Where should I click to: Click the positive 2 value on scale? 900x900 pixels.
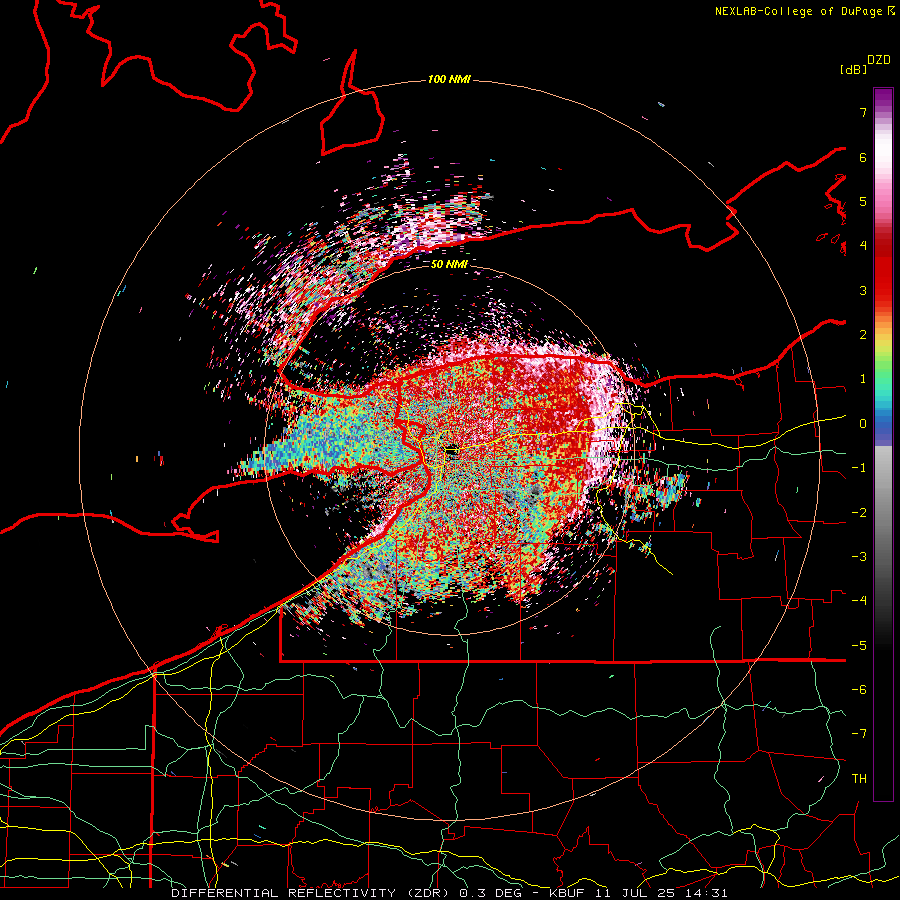(863, 335)
